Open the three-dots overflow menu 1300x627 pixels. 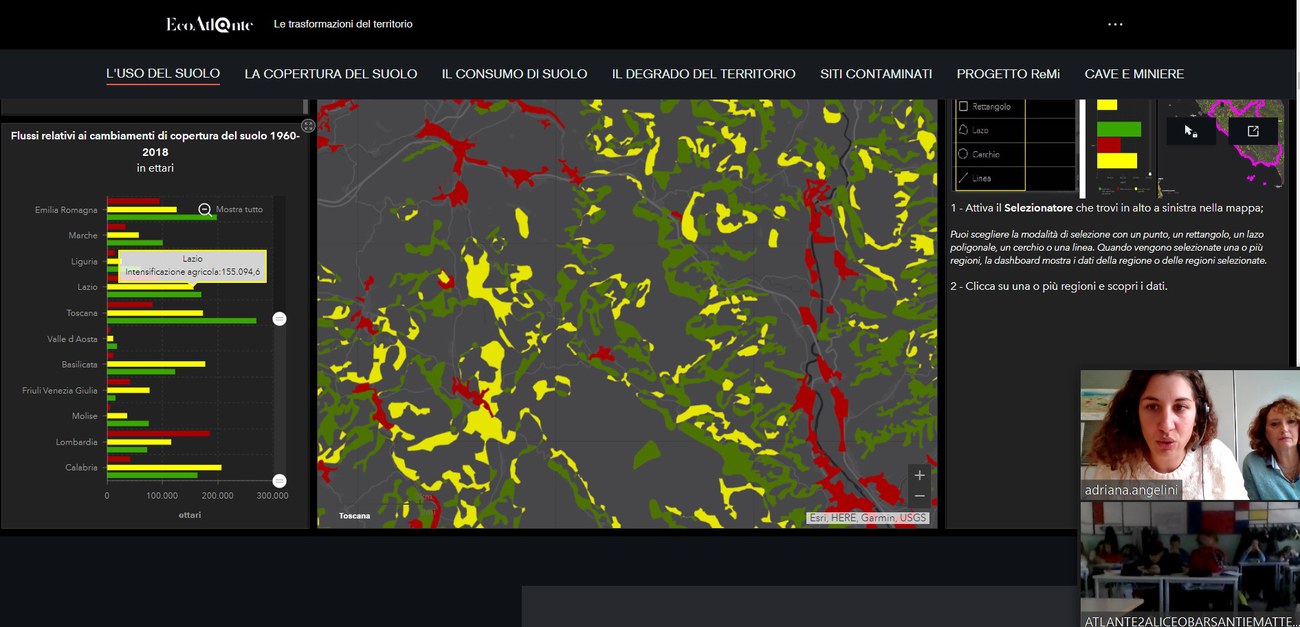1115,24
